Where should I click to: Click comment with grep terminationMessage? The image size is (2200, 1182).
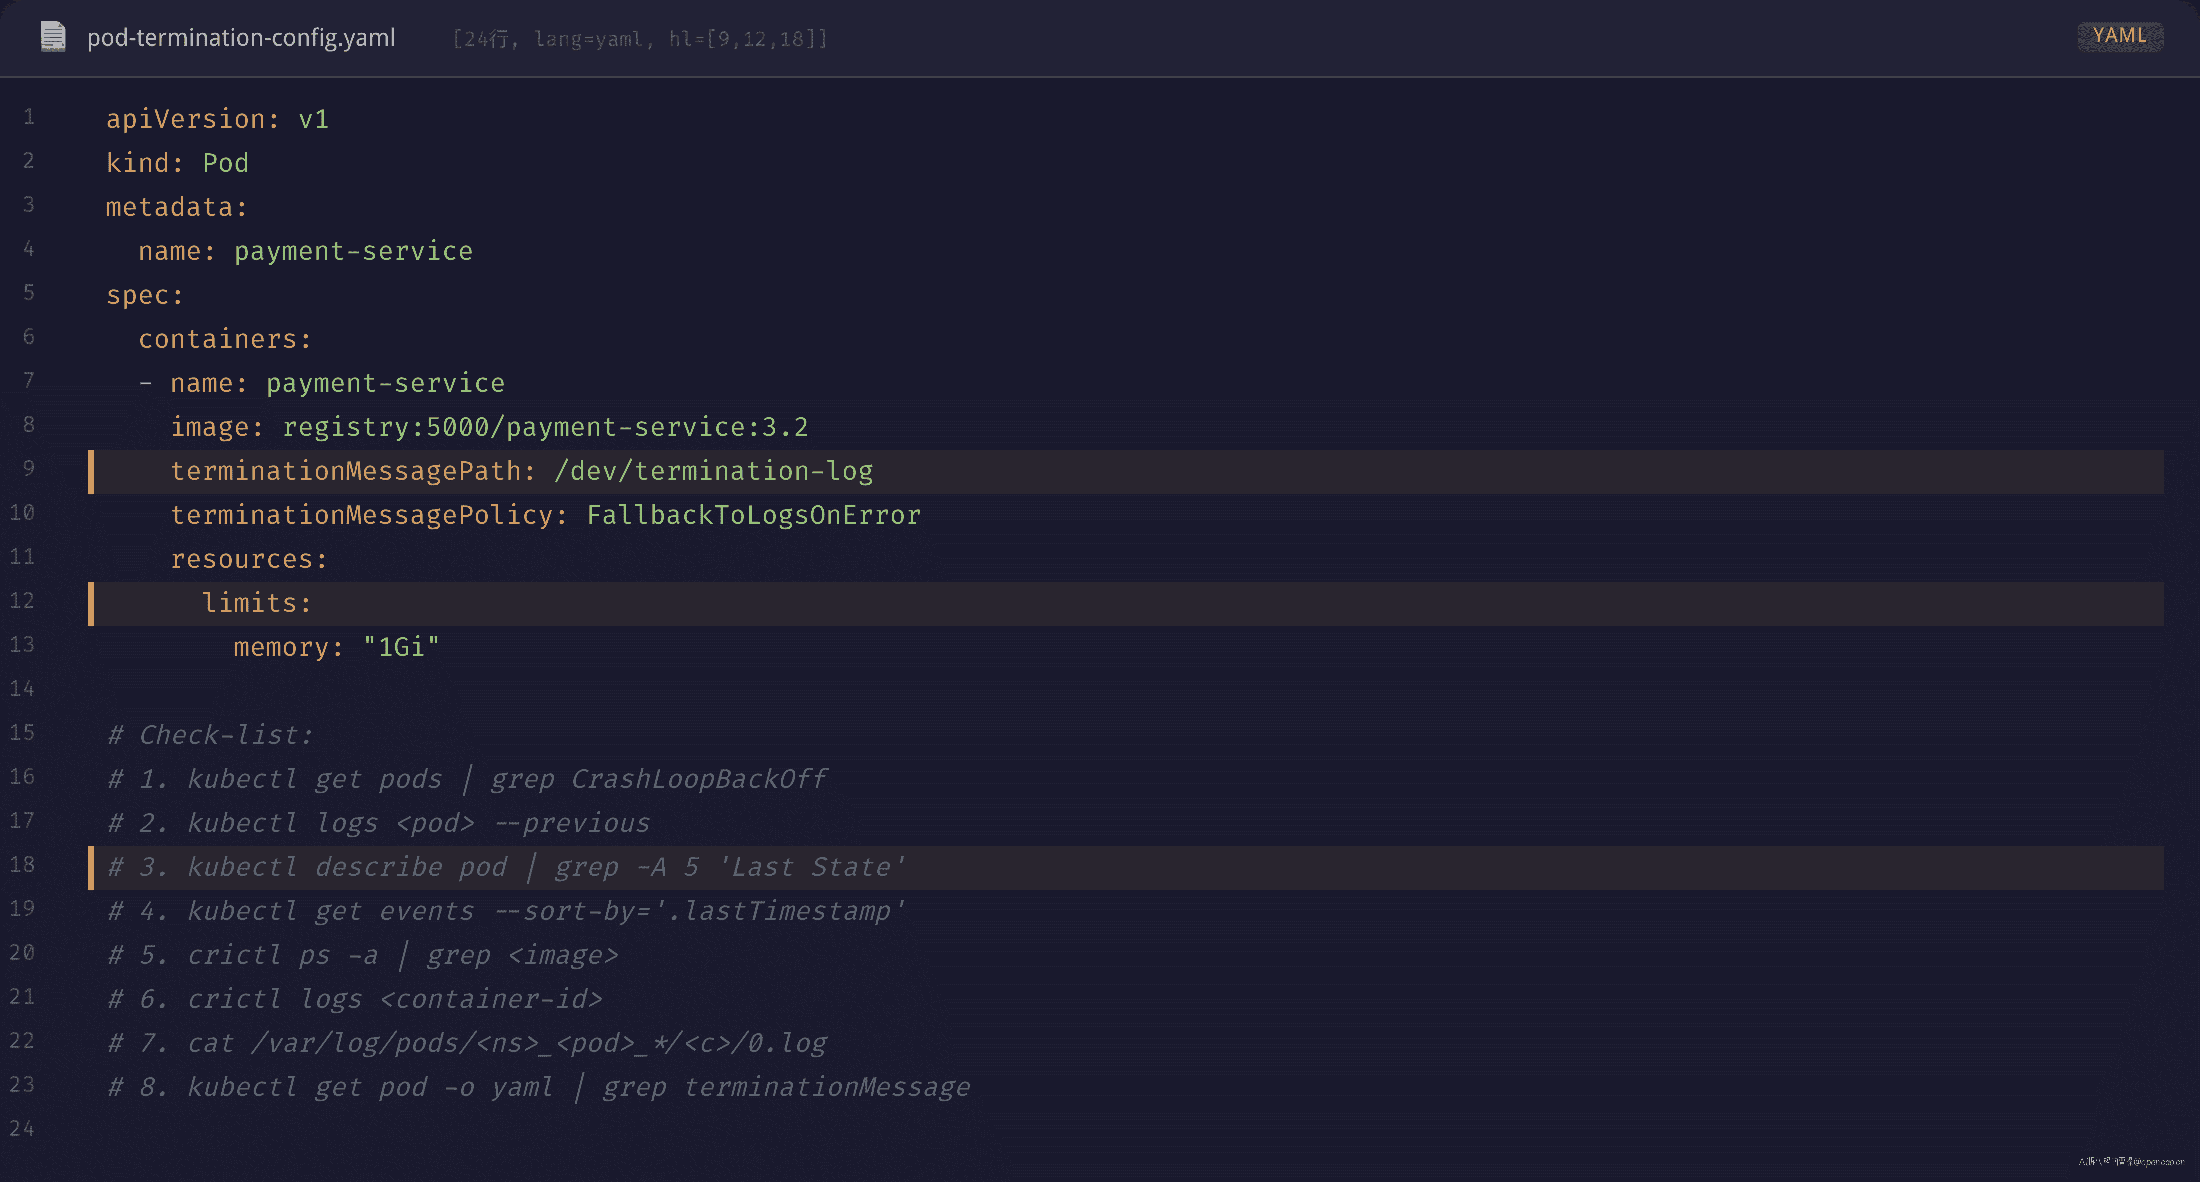[538, 1087]
